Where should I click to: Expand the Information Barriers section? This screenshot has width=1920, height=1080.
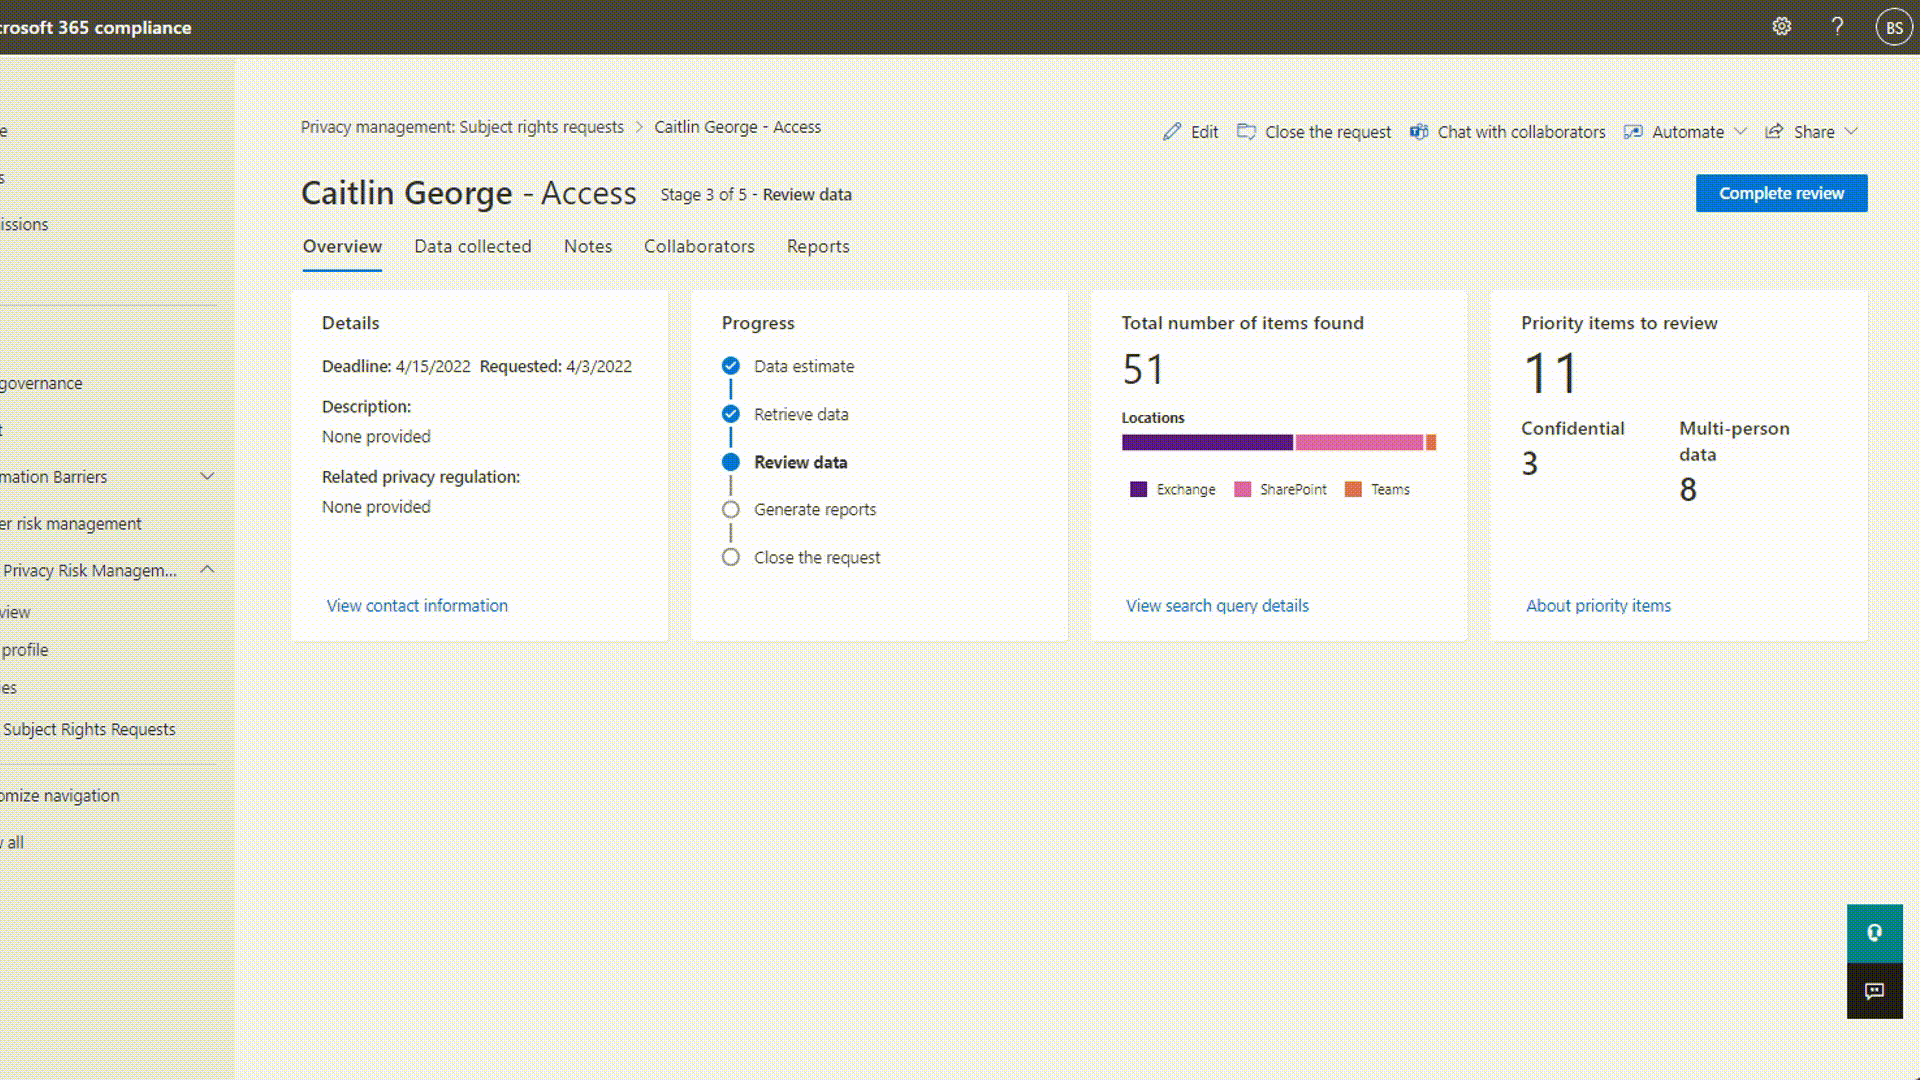(208, 476)
